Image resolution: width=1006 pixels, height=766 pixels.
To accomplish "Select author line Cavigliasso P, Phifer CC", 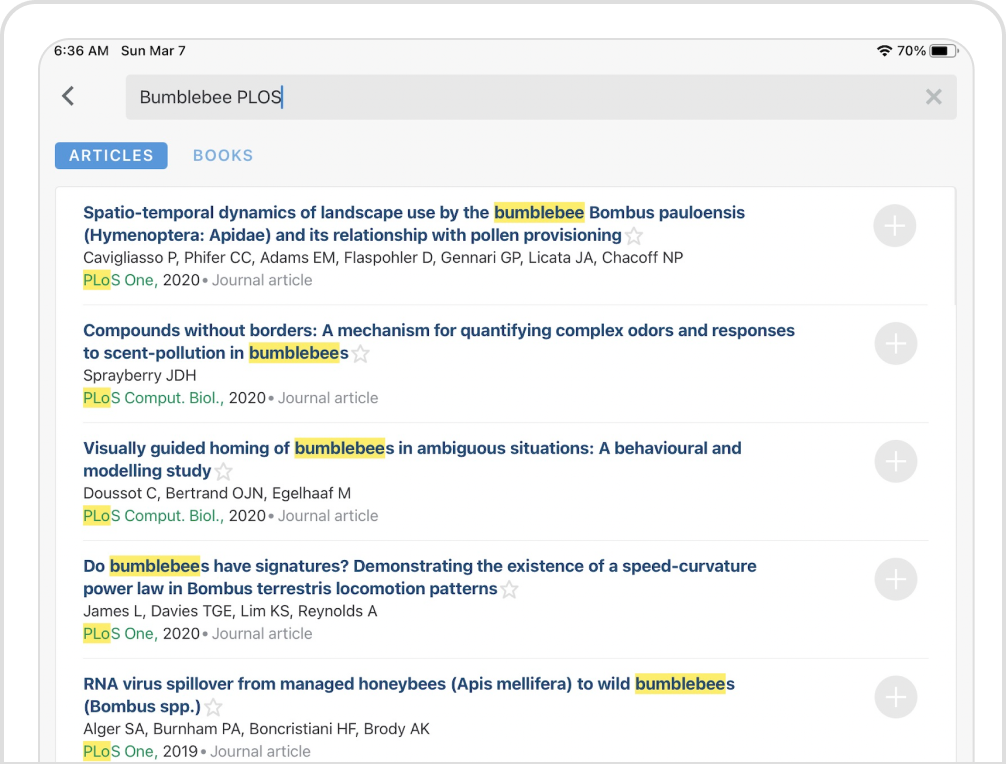I will pos(383,258).
